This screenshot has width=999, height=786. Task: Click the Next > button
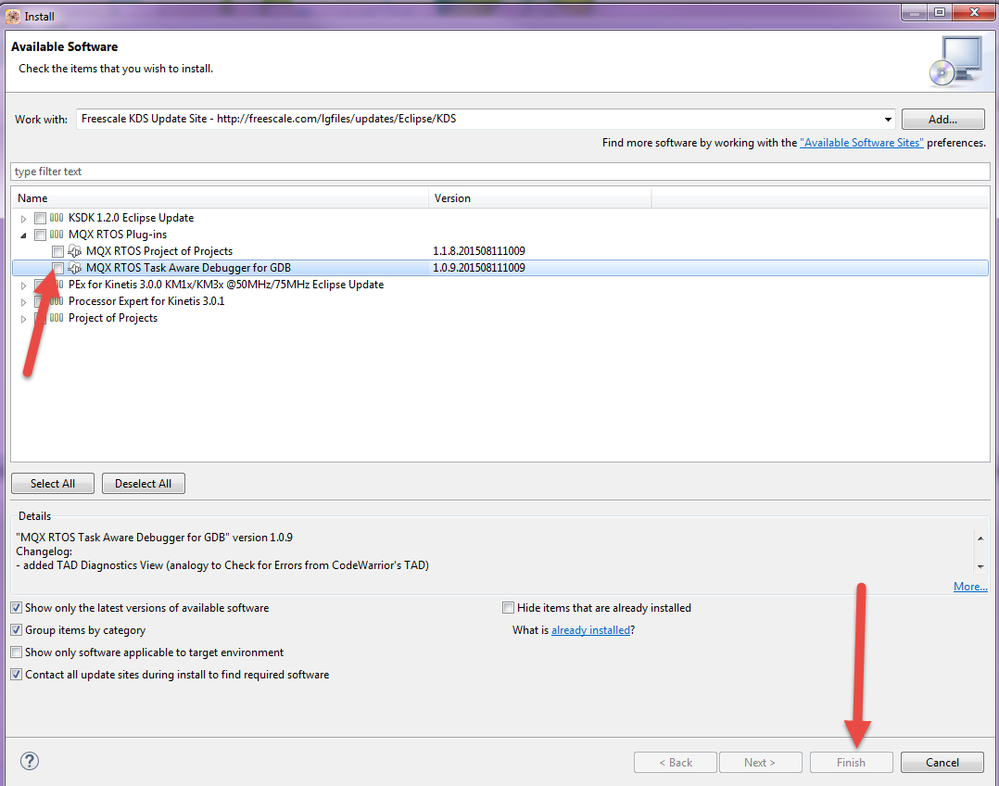pos(760,762)
